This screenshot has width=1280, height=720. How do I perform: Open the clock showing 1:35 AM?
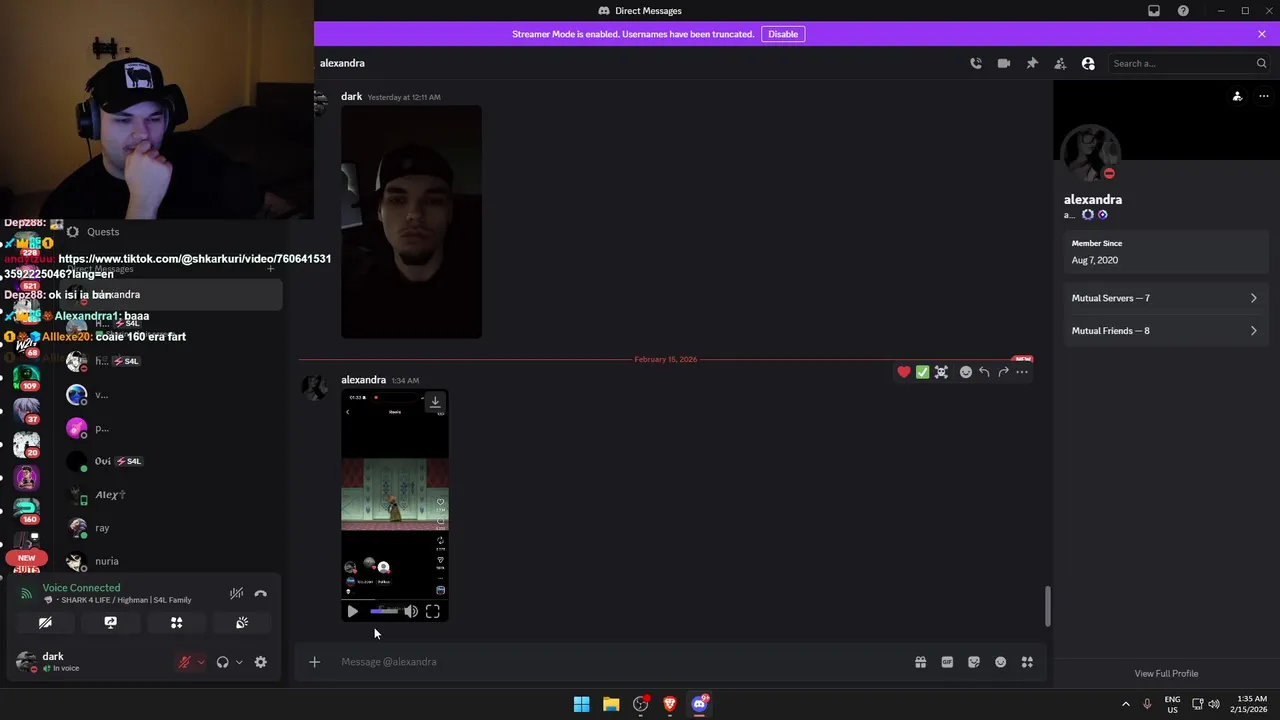(x=1251, y=704)
